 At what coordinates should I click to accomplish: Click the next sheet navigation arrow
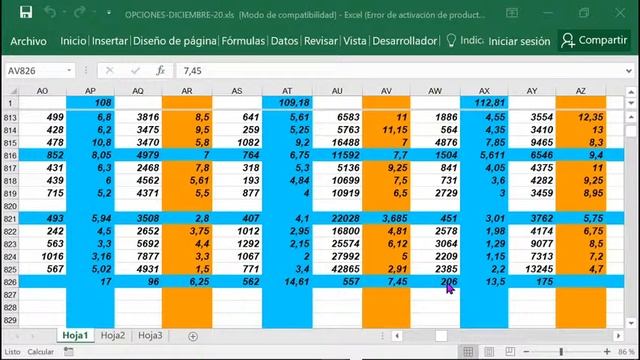coord(33,336)
